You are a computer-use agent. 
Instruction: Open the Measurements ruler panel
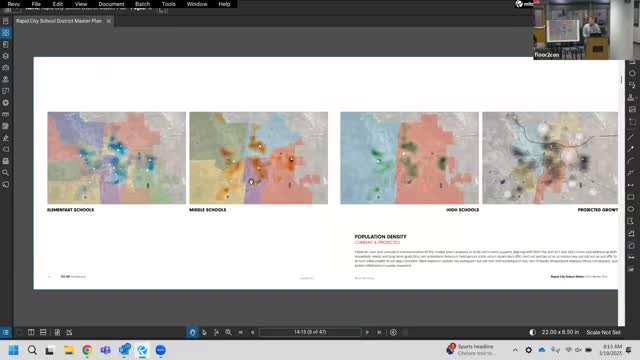(x=6, y=114)
